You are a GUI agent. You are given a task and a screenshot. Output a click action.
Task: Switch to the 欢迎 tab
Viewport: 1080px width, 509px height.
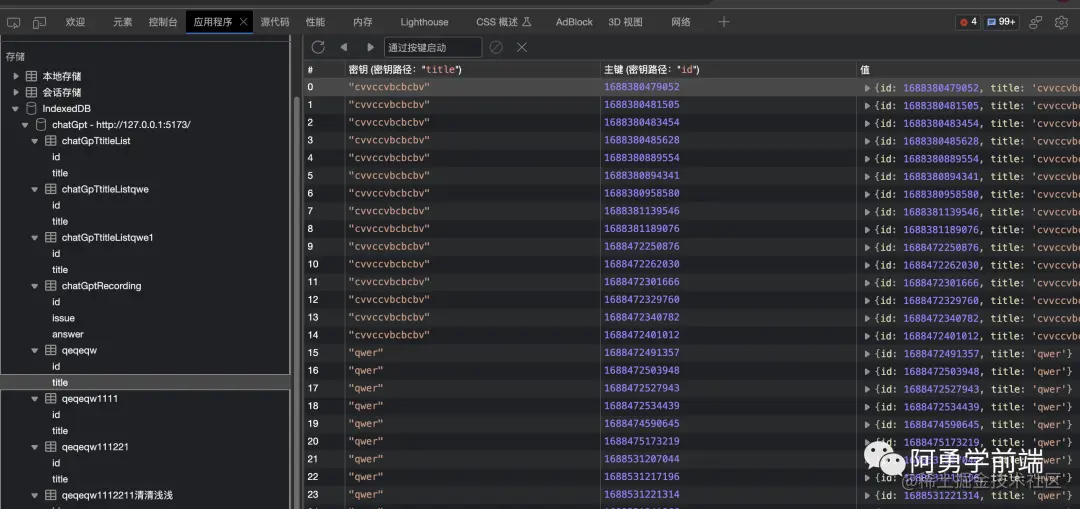tap(76, 22)
